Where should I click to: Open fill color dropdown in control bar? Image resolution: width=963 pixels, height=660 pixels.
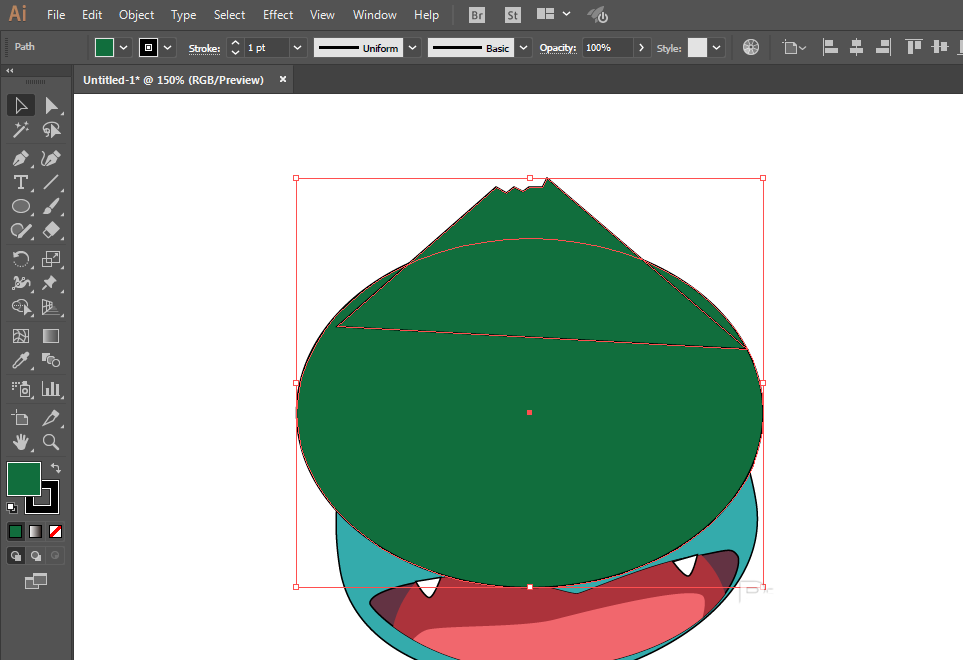click(123, 47)
